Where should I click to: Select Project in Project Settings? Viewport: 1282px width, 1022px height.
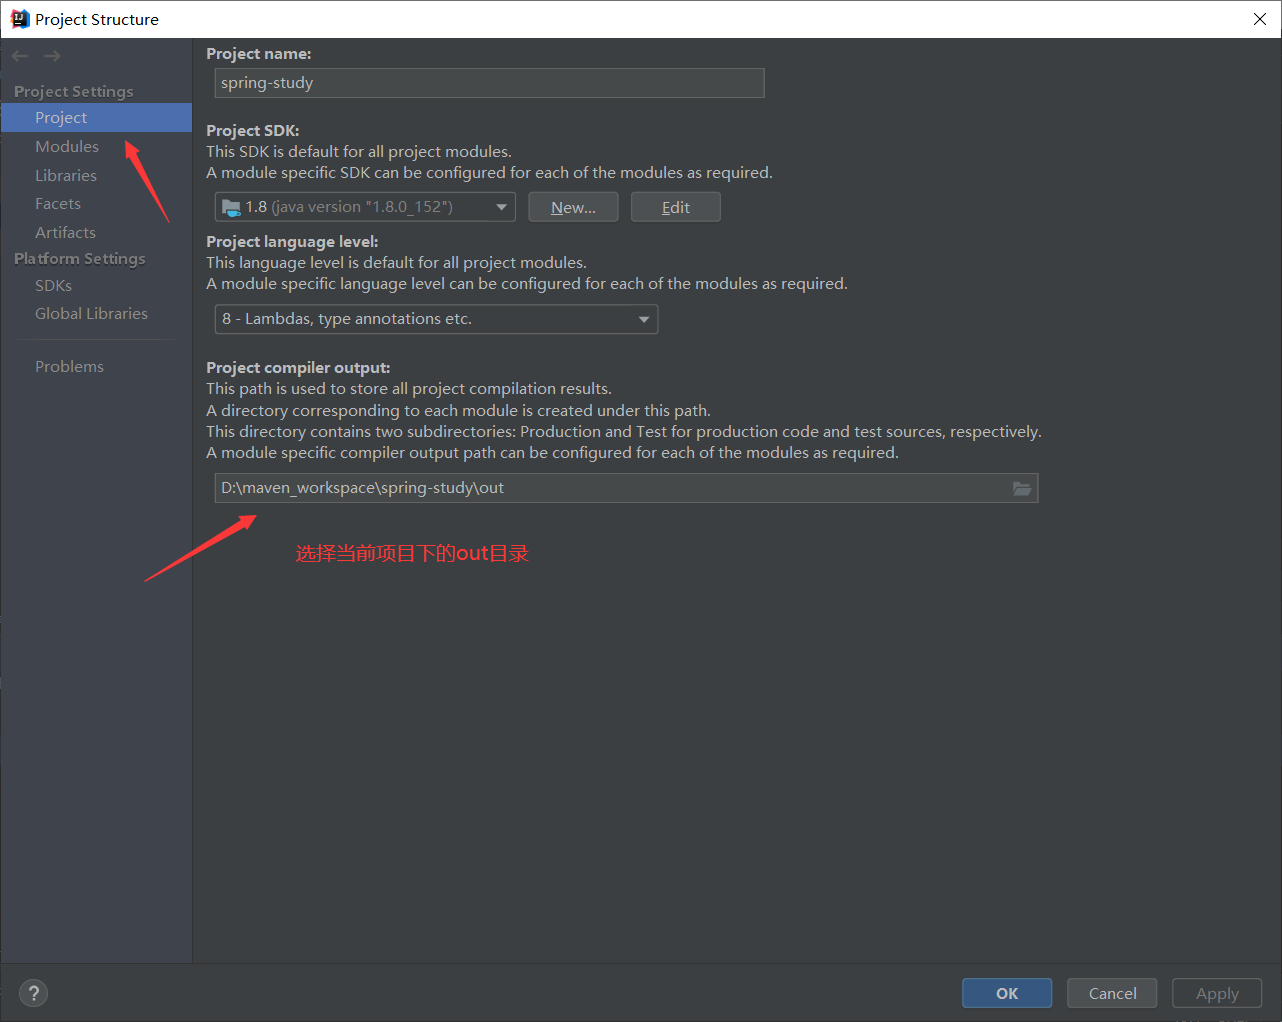coord(96,118)
